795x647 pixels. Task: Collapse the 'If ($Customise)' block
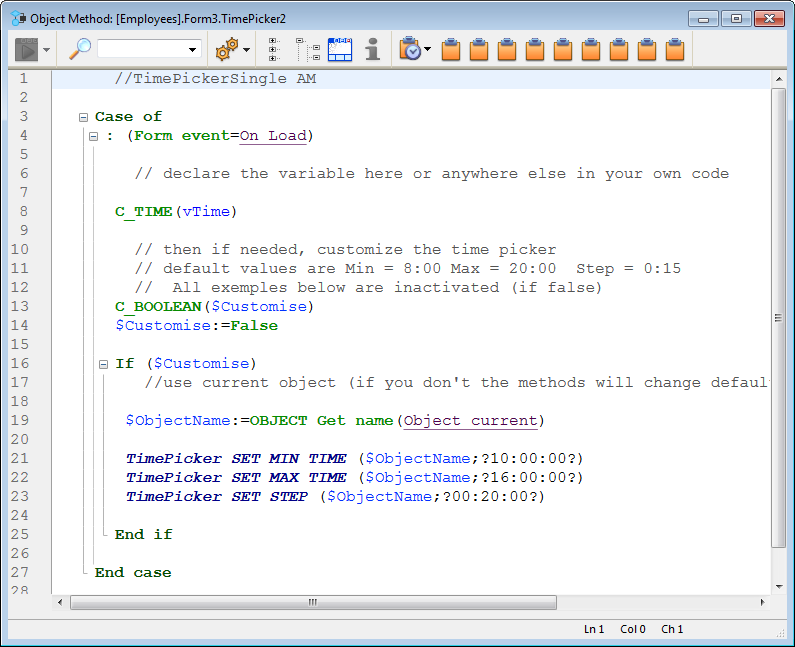point(103,364)
